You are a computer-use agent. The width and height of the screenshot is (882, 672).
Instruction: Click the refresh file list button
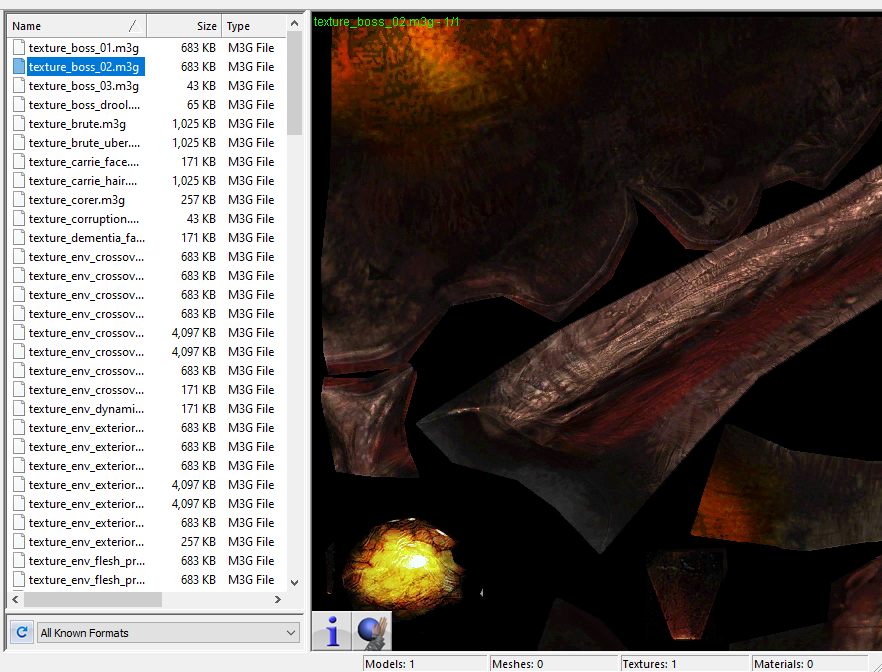click(20, 632)
